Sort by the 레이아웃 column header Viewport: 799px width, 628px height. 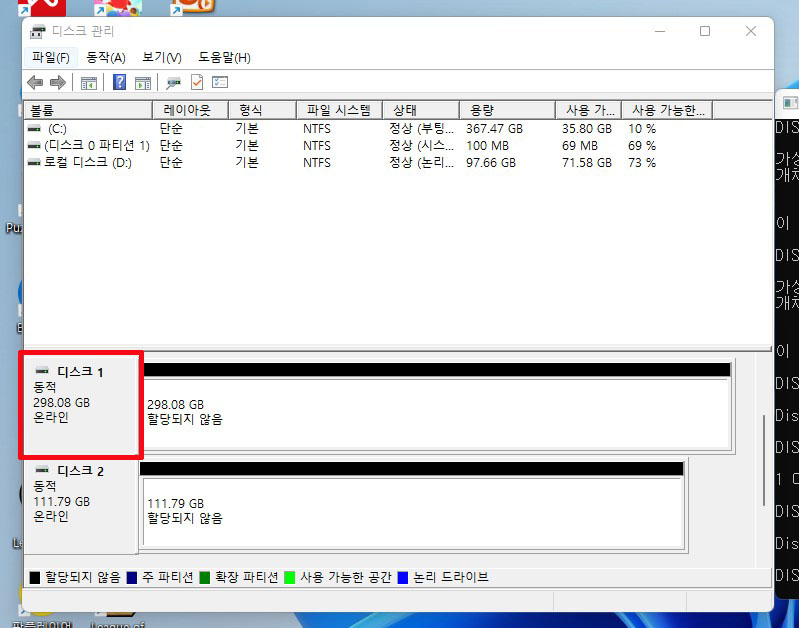click(x=190, y=110)
